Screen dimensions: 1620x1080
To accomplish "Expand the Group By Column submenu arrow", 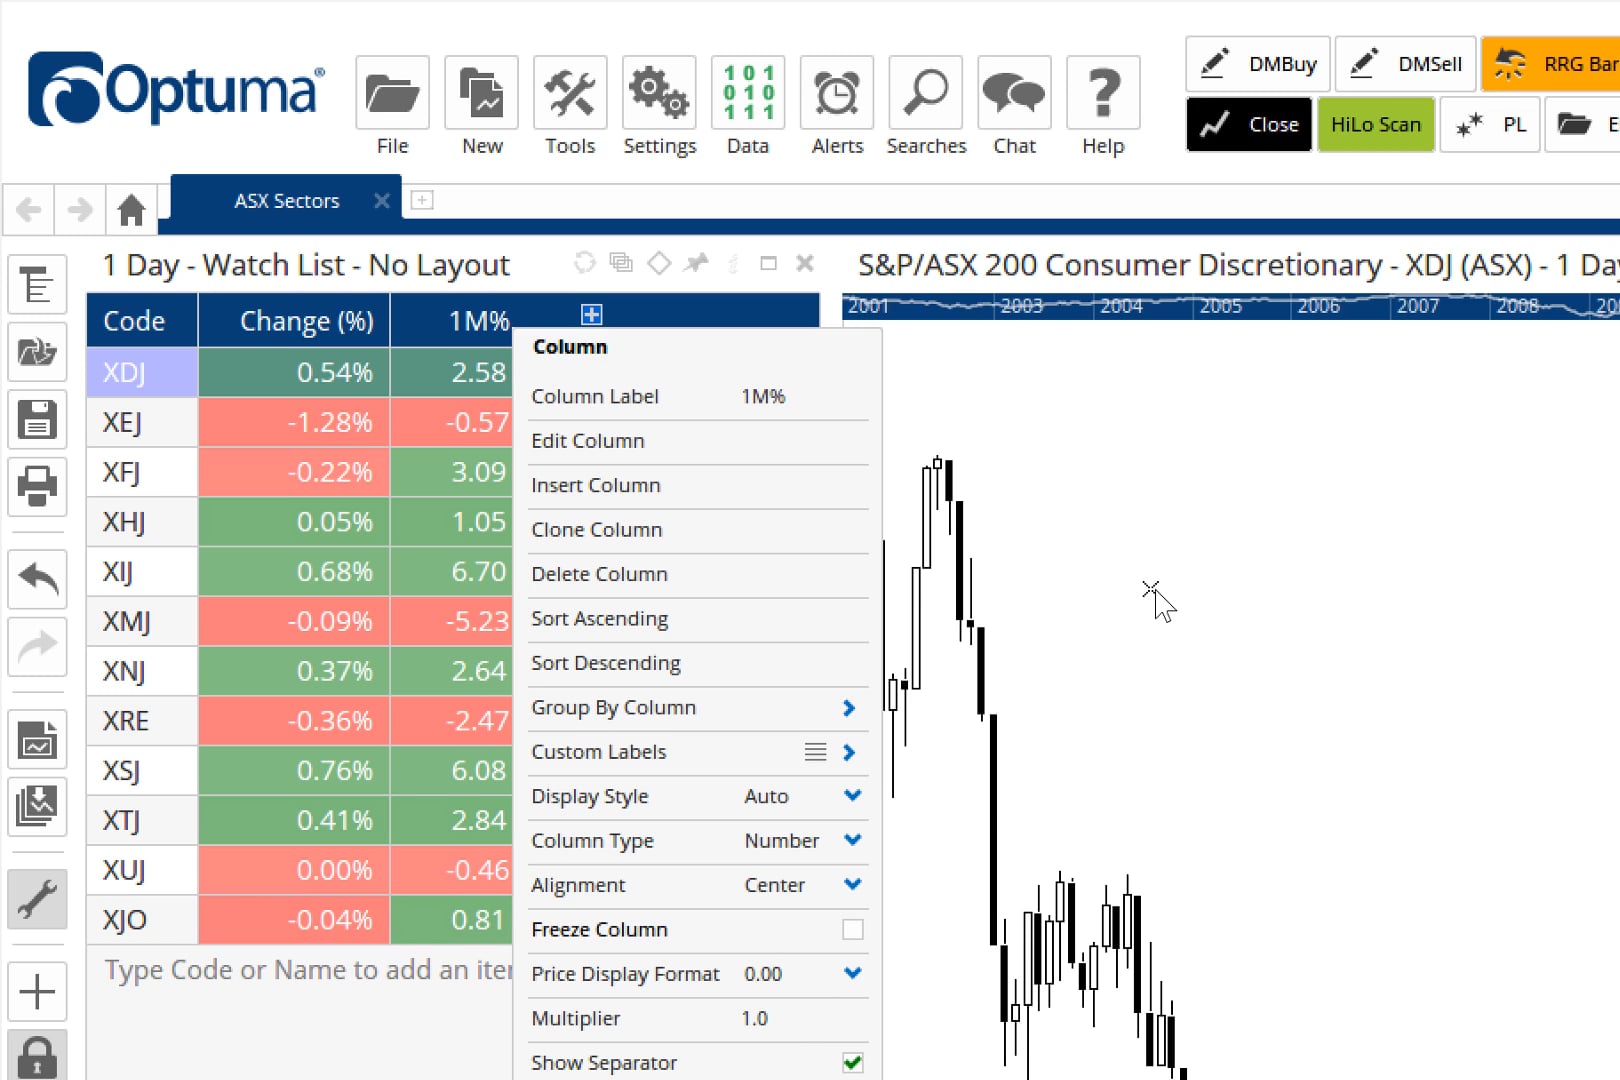I will click(849, 708).
